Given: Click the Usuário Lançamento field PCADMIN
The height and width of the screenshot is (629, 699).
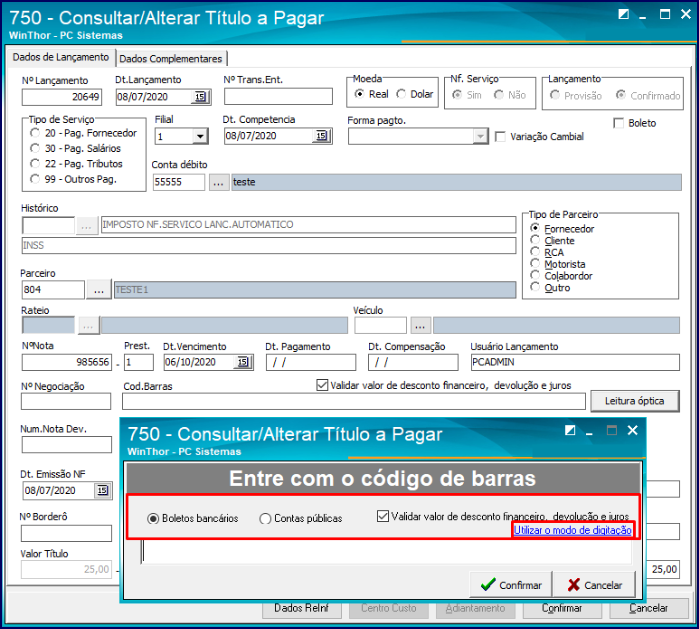Looking at the screenshot, I should click(575, 362).
